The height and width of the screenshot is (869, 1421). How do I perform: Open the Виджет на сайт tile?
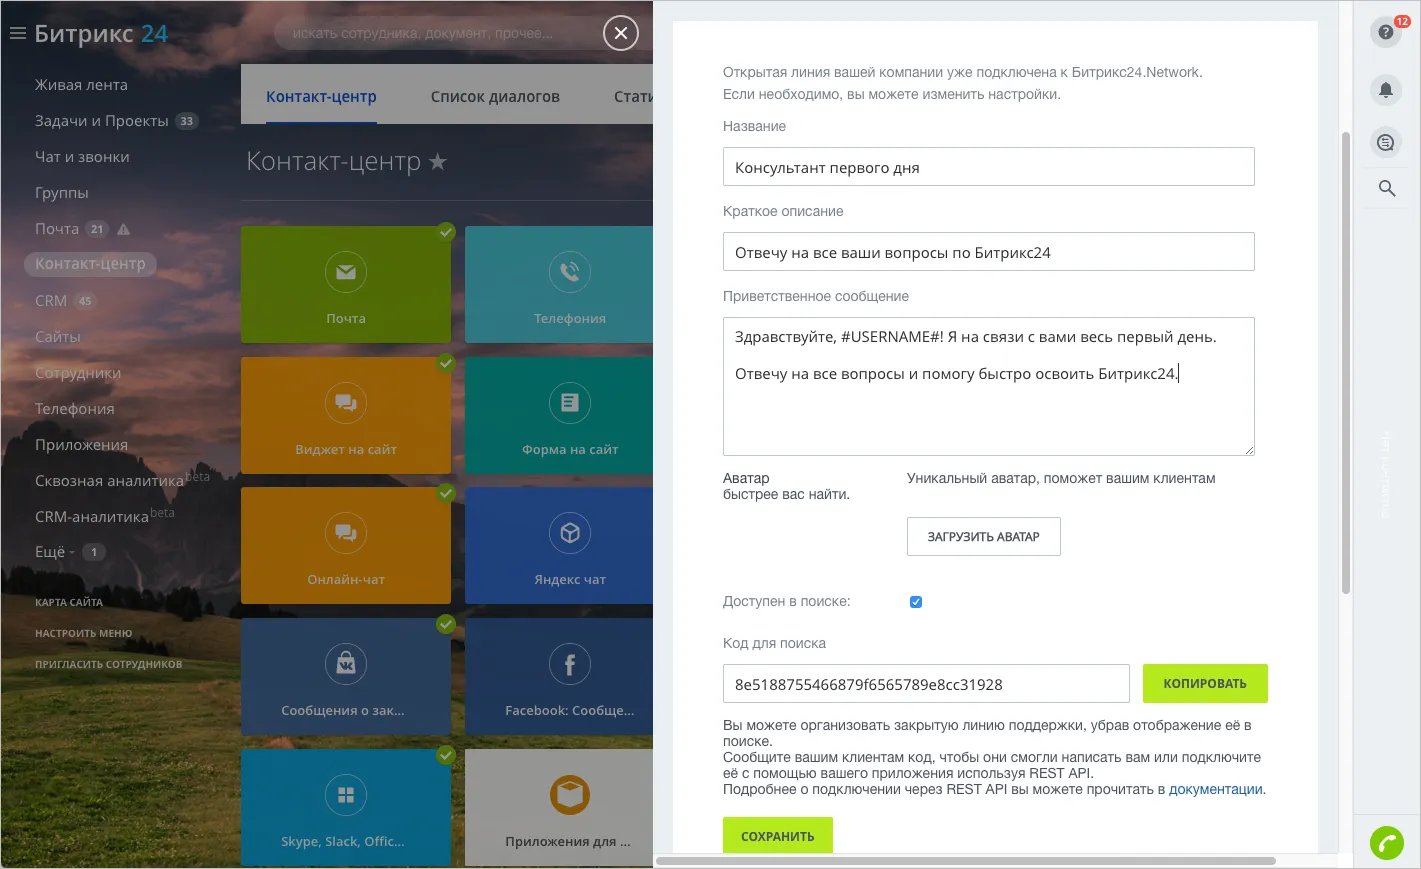(x=346, y=415)
